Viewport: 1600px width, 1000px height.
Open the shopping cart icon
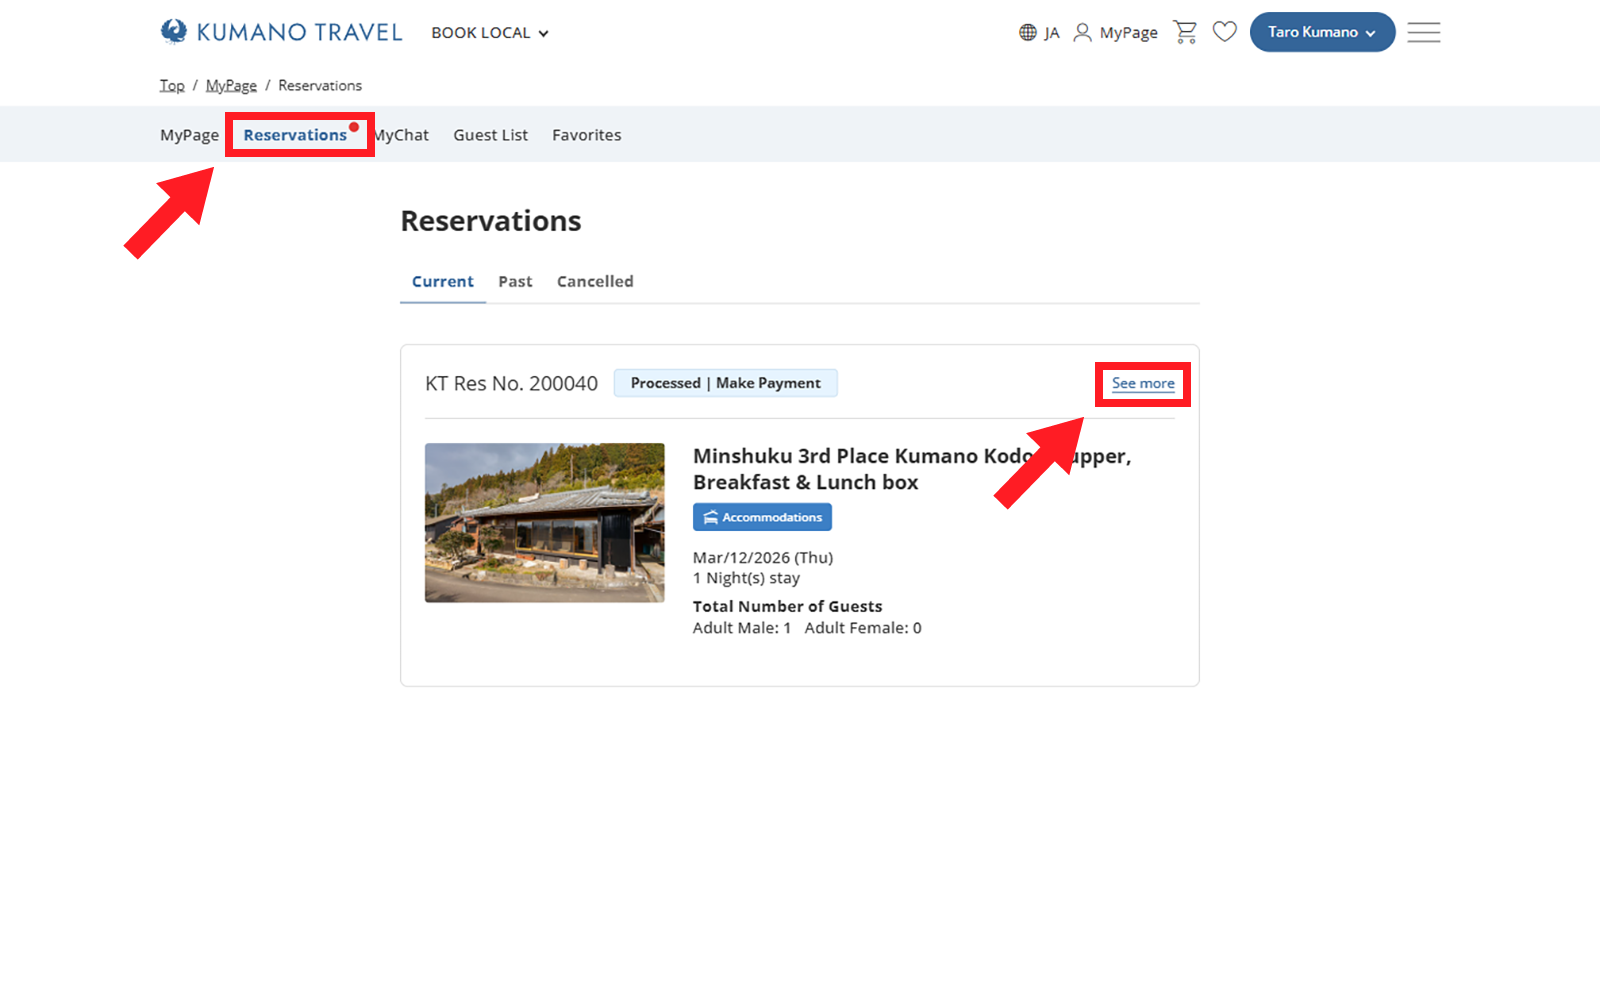(x=1185, y=32)
